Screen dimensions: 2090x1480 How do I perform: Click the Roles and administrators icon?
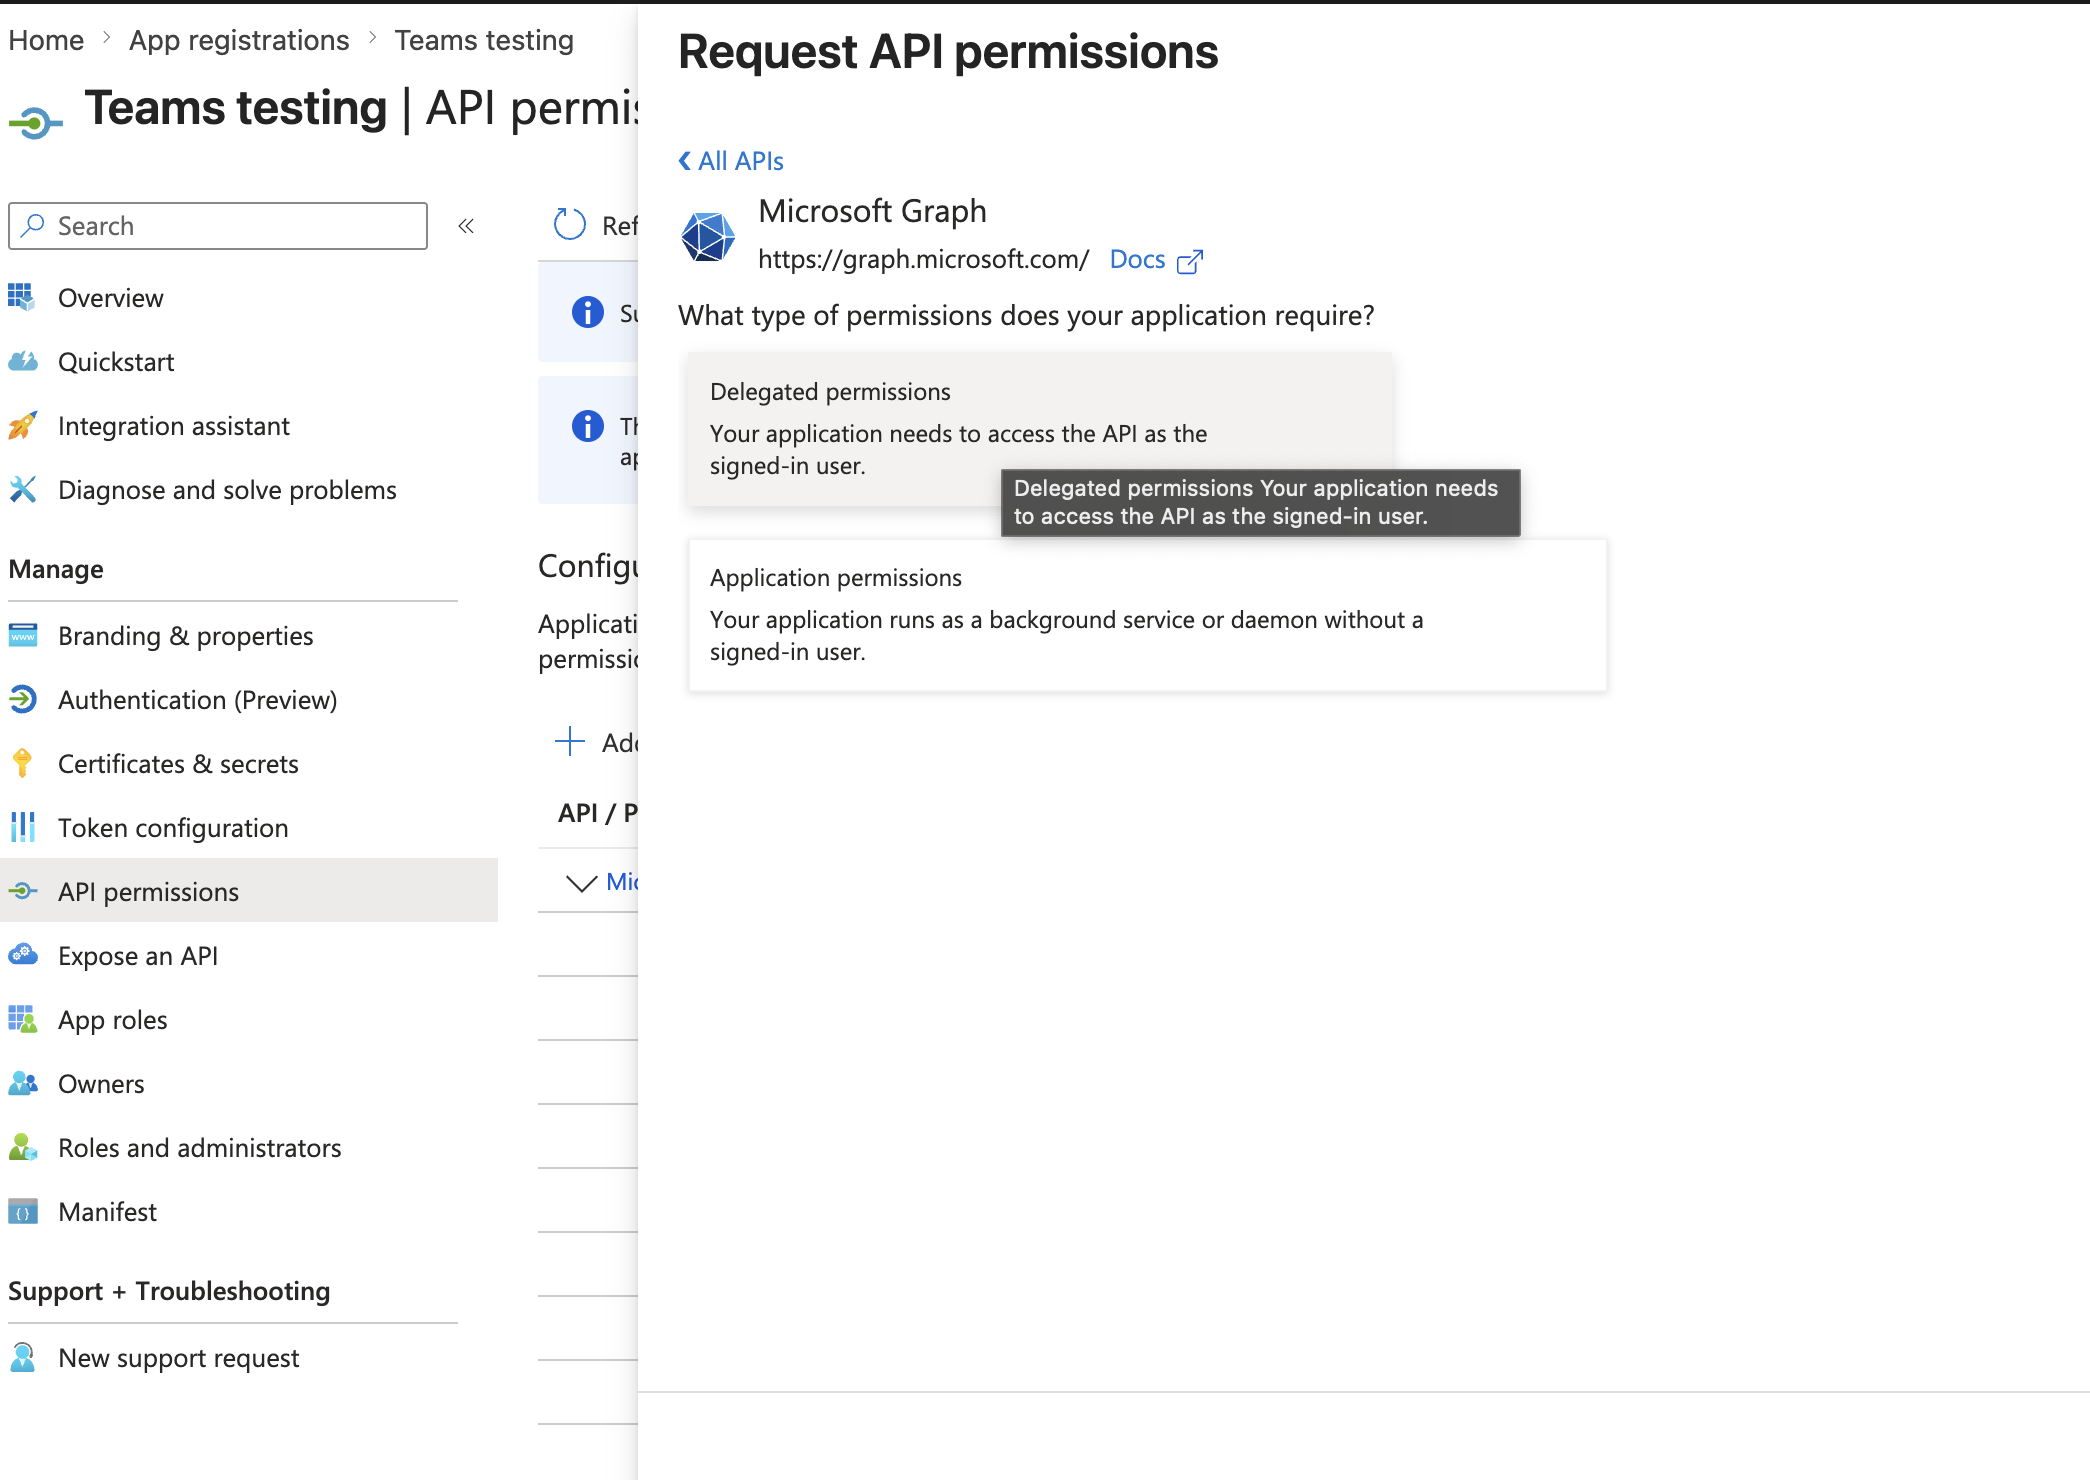click(x=22, y=1147)
